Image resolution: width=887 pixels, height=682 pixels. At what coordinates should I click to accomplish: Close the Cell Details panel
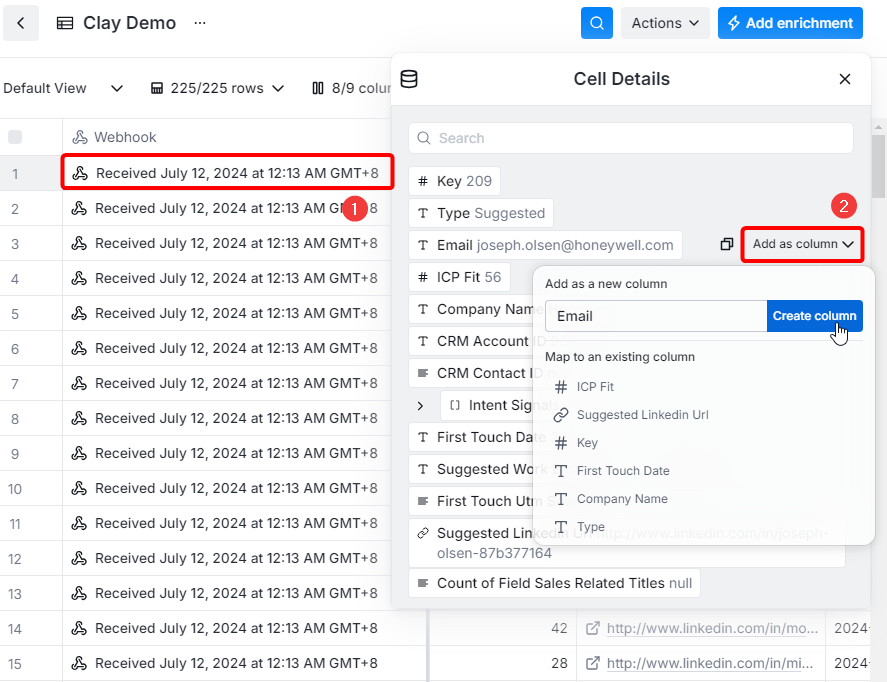point(845,79)
